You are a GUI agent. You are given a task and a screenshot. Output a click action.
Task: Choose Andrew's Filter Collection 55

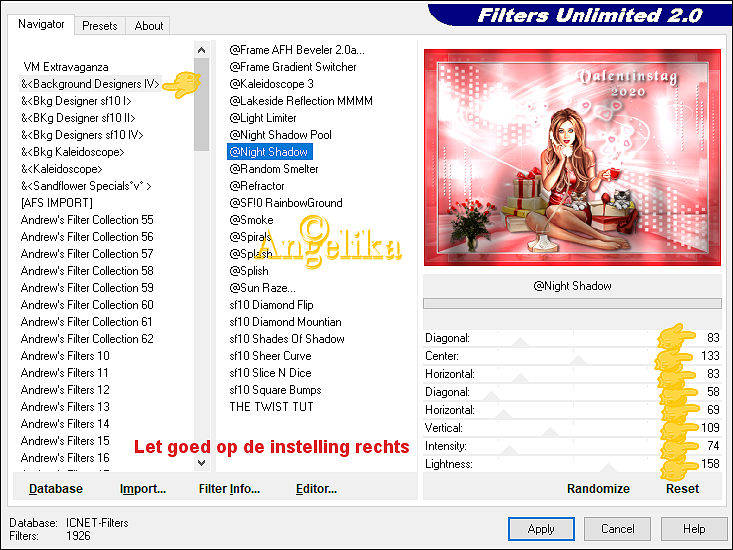tap(87, 220)
